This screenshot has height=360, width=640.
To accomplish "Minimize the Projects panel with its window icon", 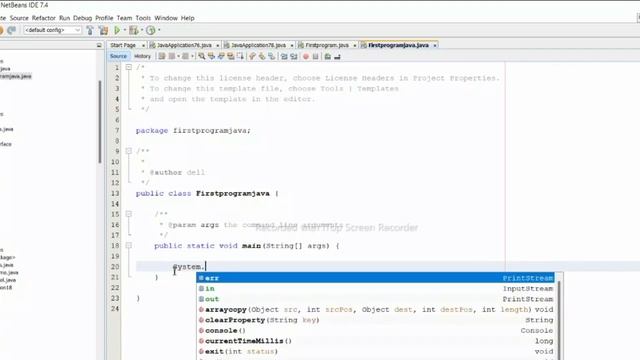I will tap(99, 45).
